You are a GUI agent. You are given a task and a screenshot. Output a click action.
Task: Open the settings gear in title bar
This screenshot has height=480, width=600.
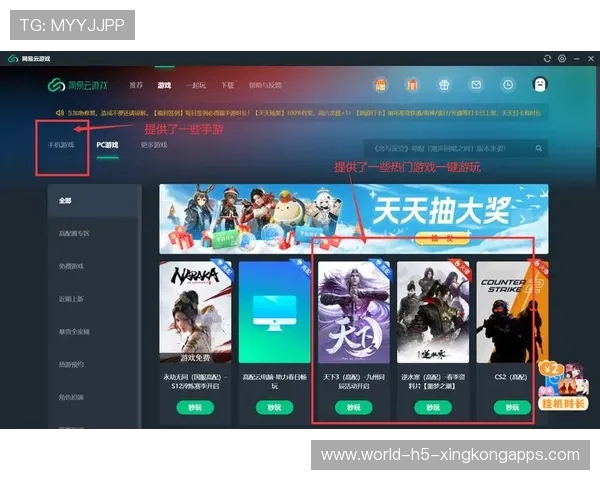click(x=562, y=58)
